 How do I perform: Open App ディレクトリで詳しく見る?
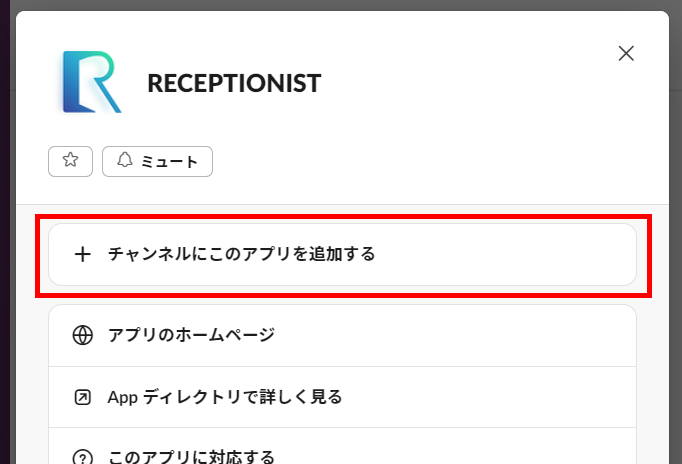click(x=225, y=397)
